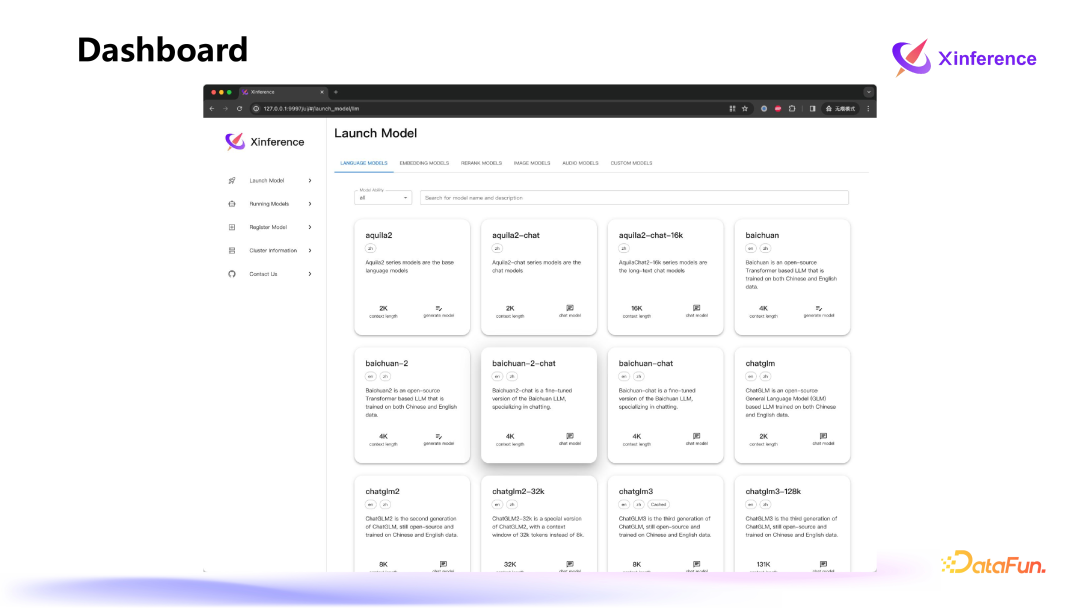Switch to the Embedding Models tab
The height and width of the screenshot is (608, 1080).
(x=424, y=163)
